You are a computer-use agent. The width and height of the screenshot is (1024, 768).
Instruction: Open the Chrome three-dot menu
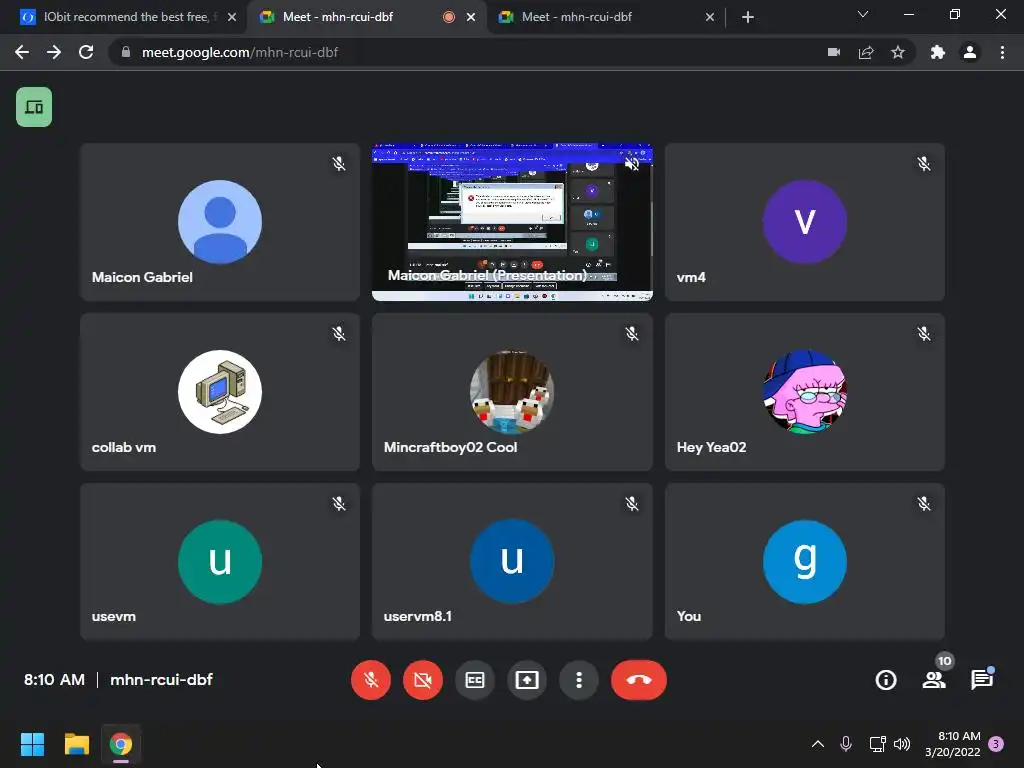(x=1002, y=52)
